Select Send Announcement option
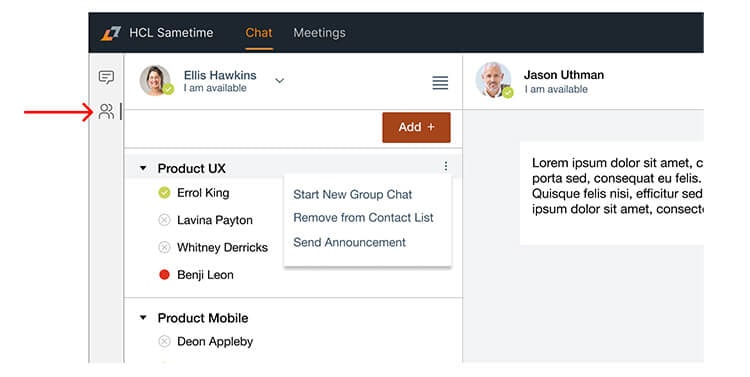 click(x=350, y=243)
